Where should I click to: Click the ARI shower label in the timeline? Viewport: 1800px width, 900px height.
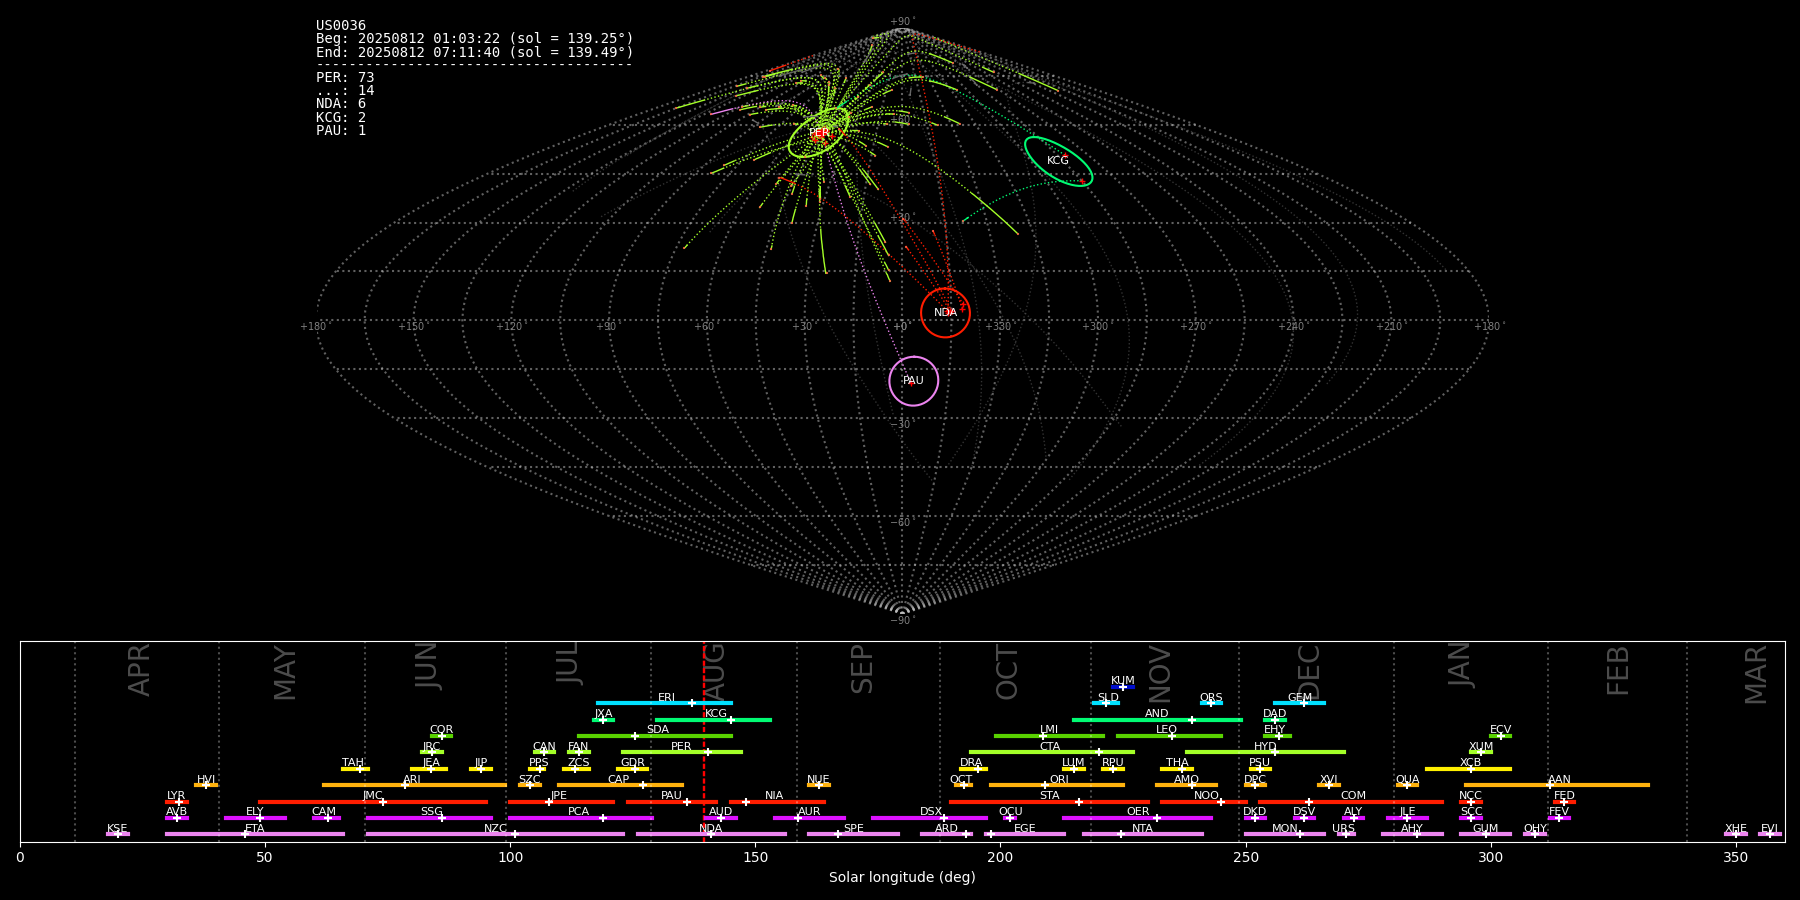click(411, 780)
